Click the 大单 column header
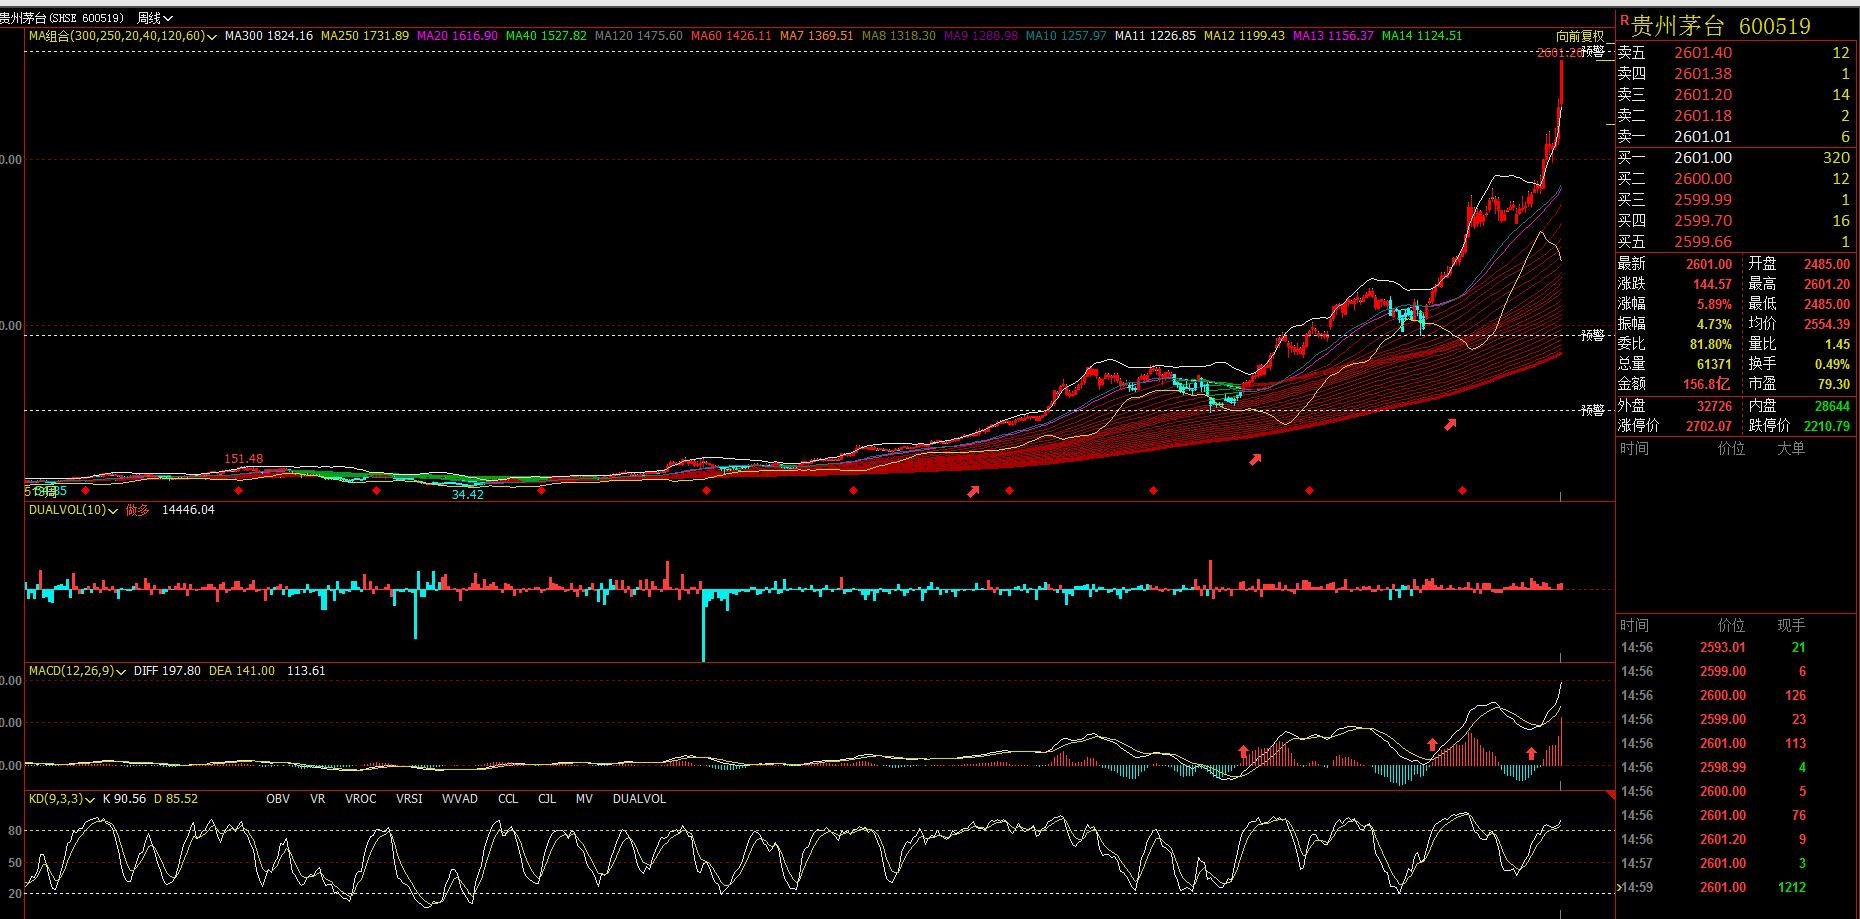 pyautogui.click(x=1791, y=449)
